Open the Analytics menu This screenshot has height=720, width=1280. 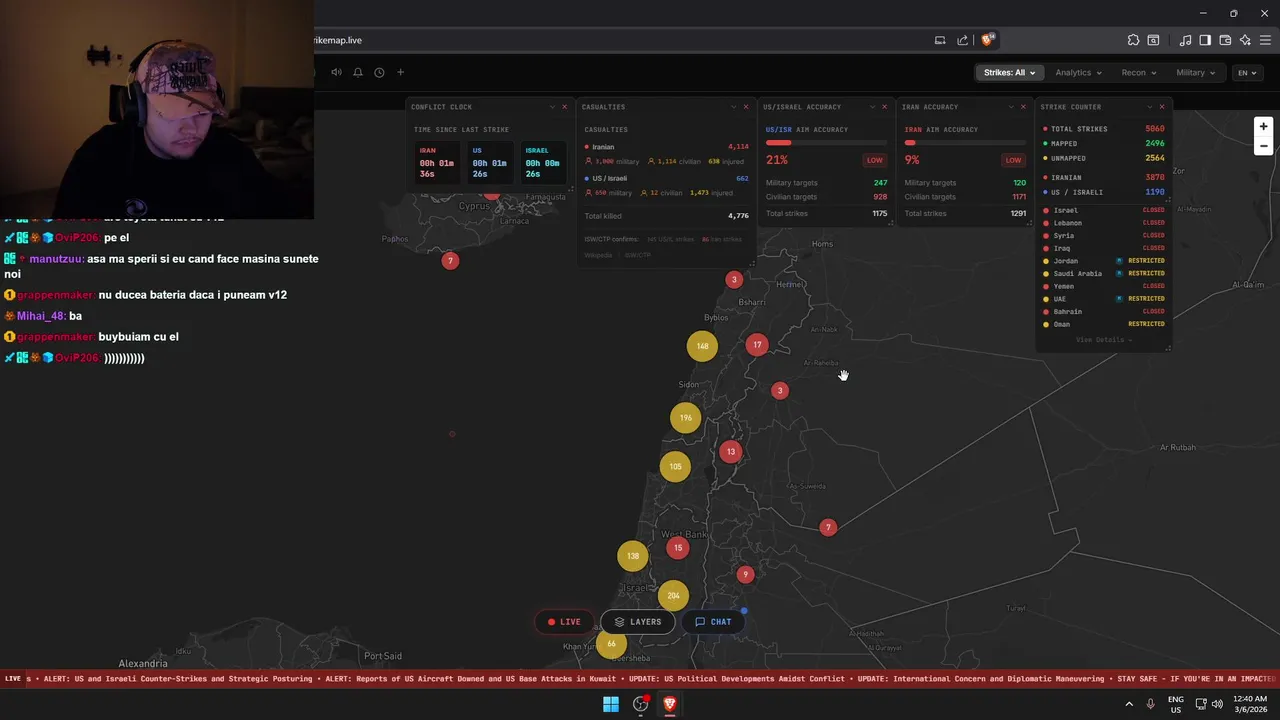click(x=1078, y=72)
